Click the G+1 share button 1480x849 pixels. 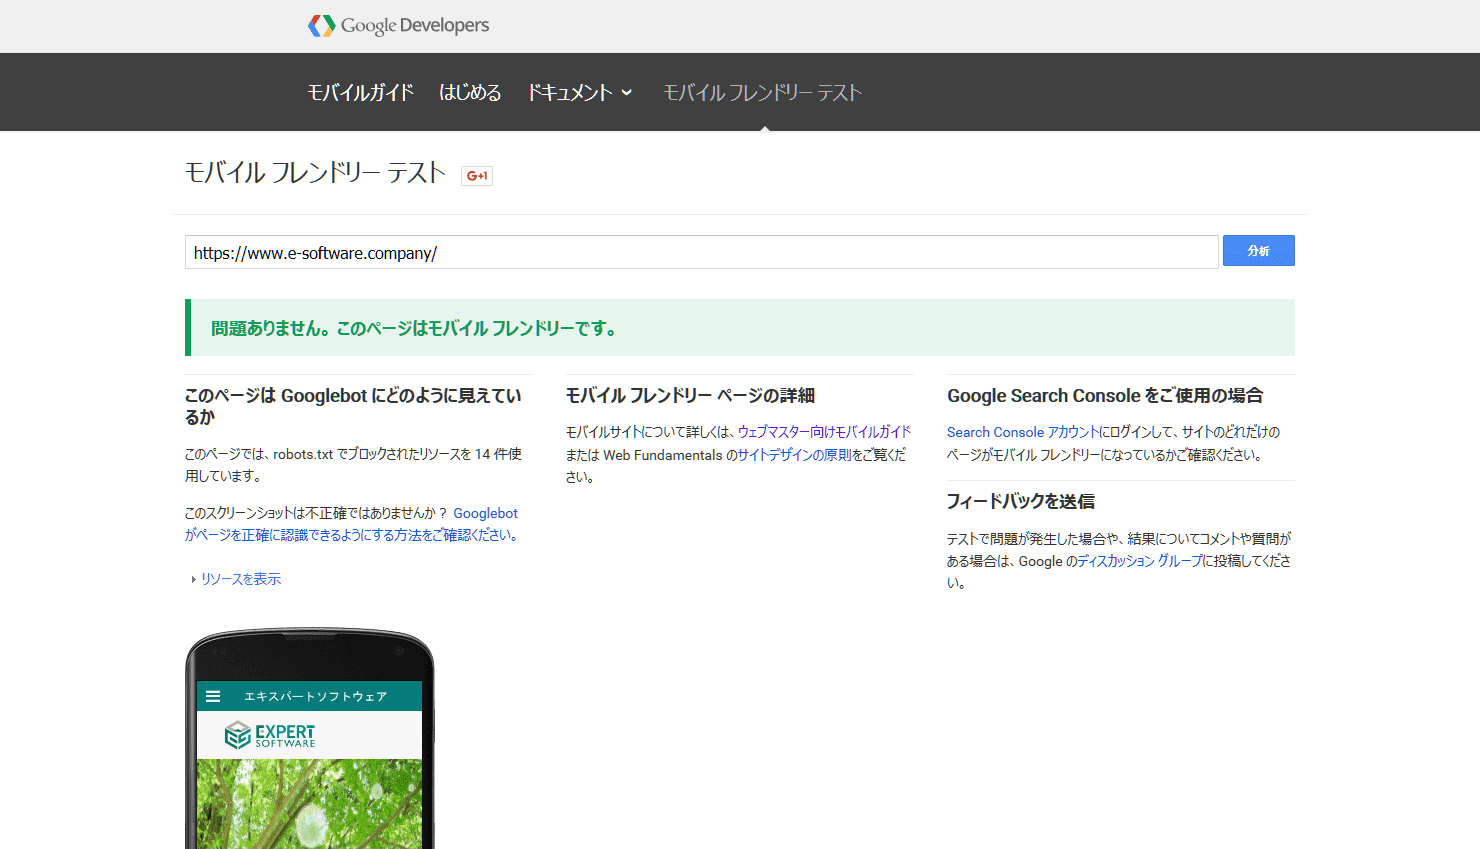point(477,176)
